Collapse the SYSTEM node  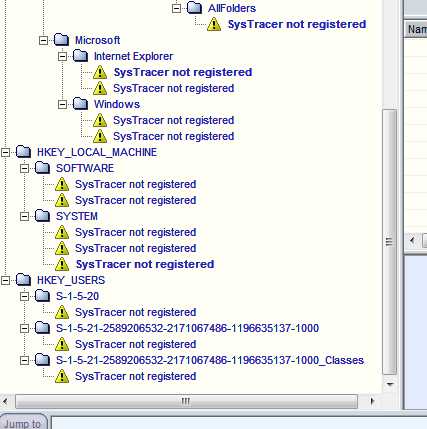click(24, 216)
